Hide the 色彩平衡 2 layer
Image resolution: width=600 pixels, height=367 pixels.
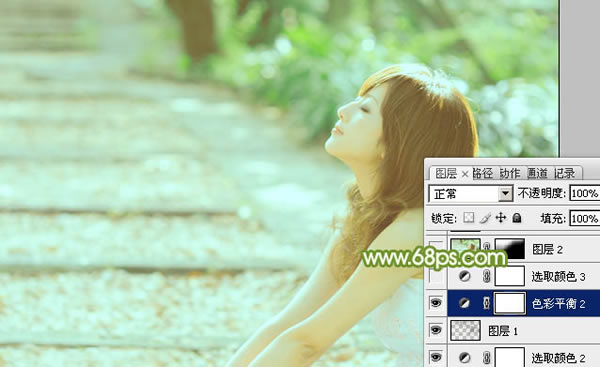click(x=435, y=303)
